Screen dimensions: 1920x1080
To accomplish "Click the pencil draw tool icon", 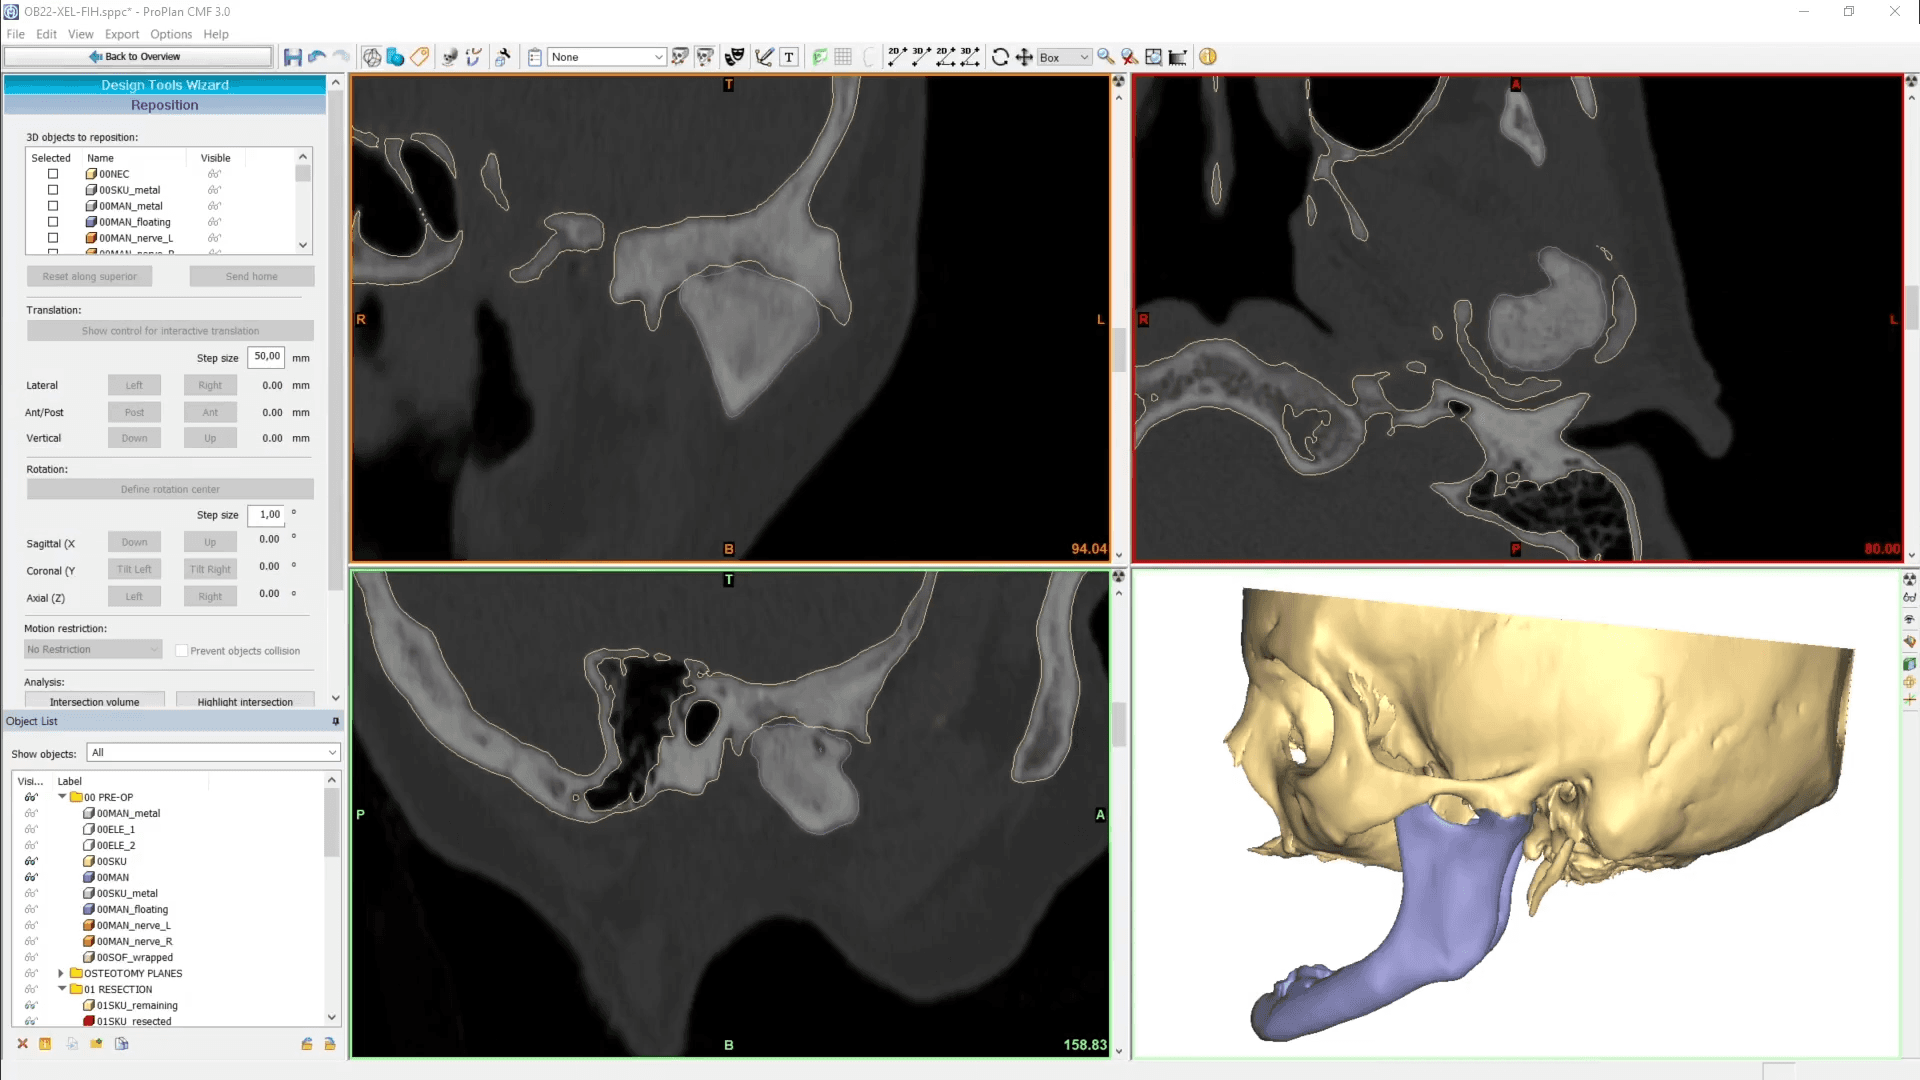I will point(764,57).
